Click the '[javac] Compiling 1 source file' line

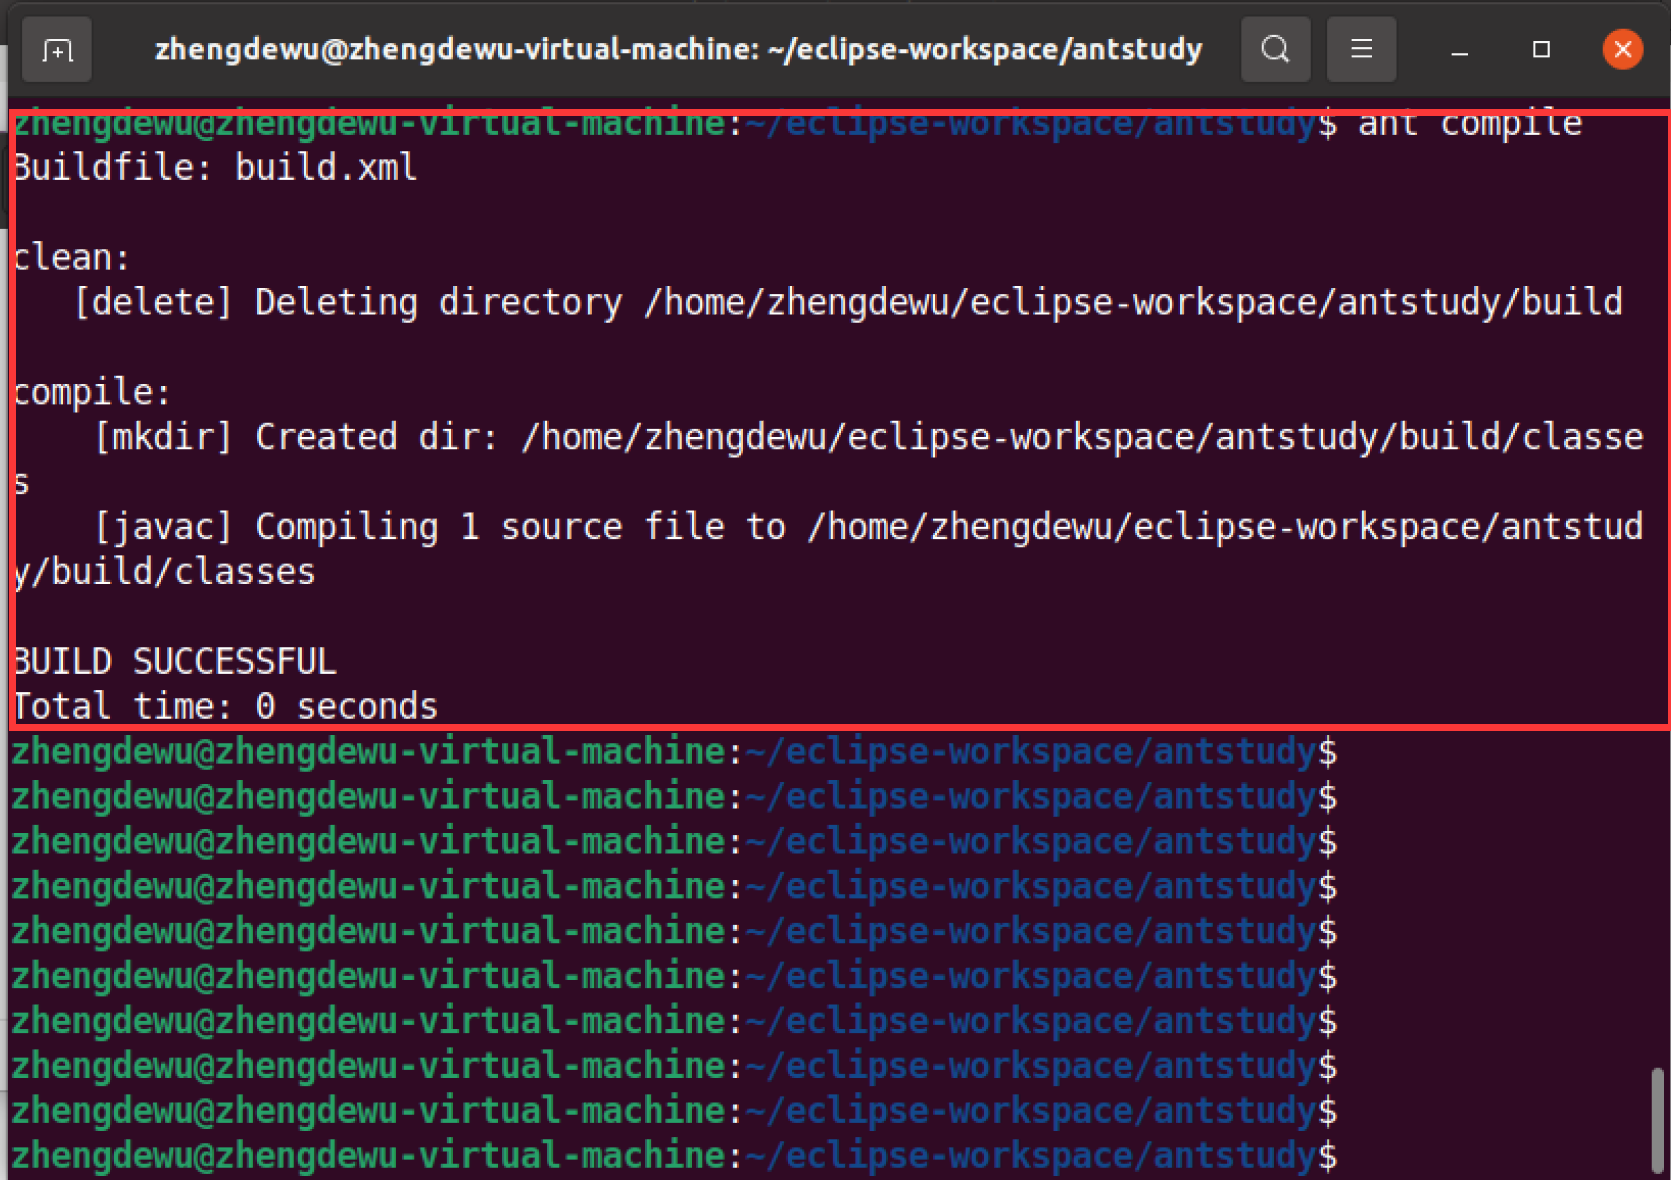point(868,527)
